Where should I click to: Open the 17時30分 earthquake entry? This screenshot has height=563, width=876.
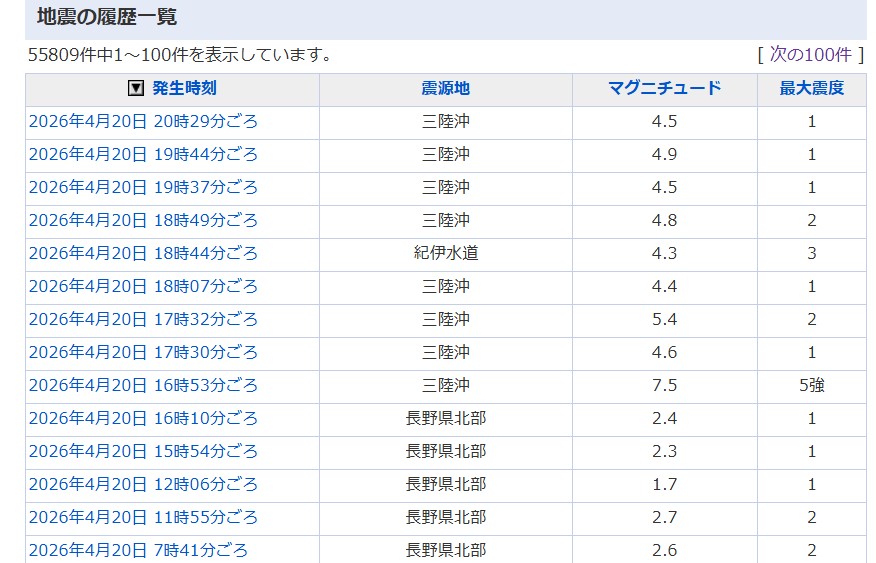[143, 353]
